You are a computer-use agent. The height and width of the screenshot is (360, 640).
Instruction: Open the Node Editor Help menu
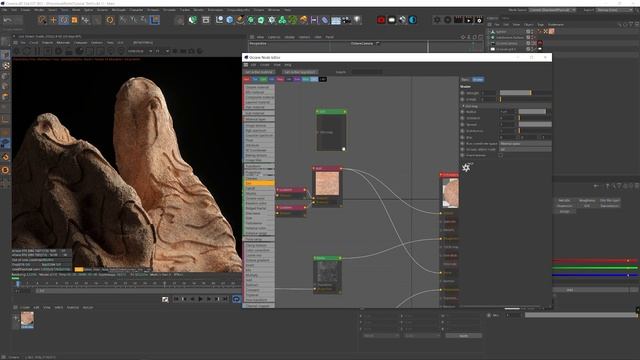(288, 65)
